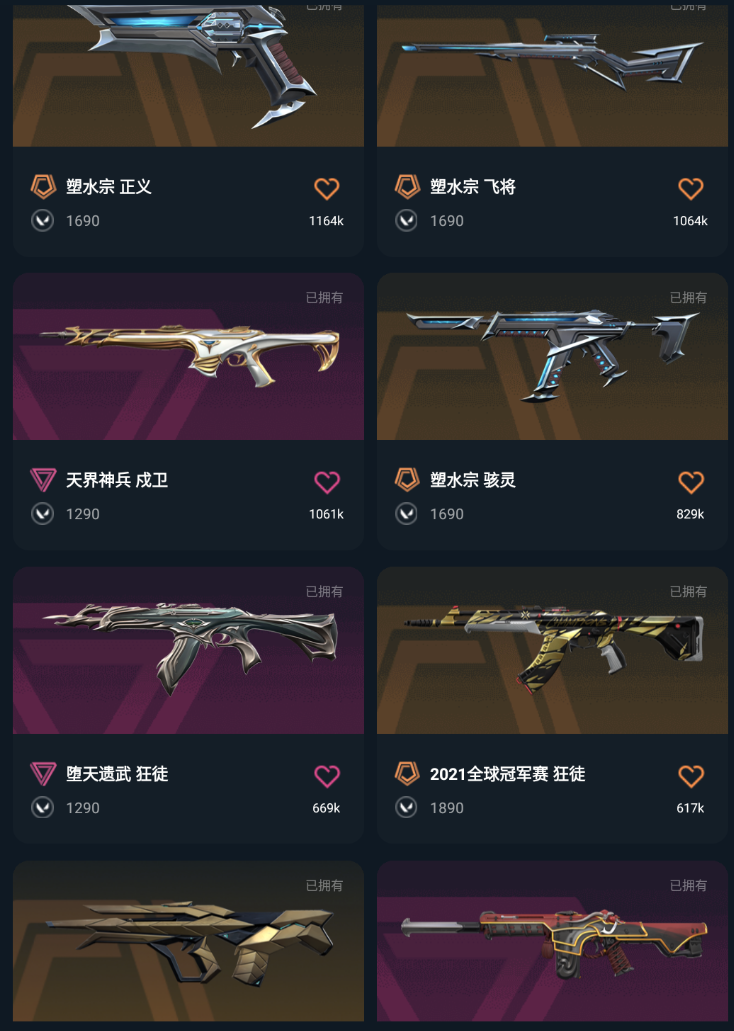View the 2021全球冠军赛 狂徒 weapon image
Image resolution: width=734 pixels, height=1031 pixels.
click(552, 651)
